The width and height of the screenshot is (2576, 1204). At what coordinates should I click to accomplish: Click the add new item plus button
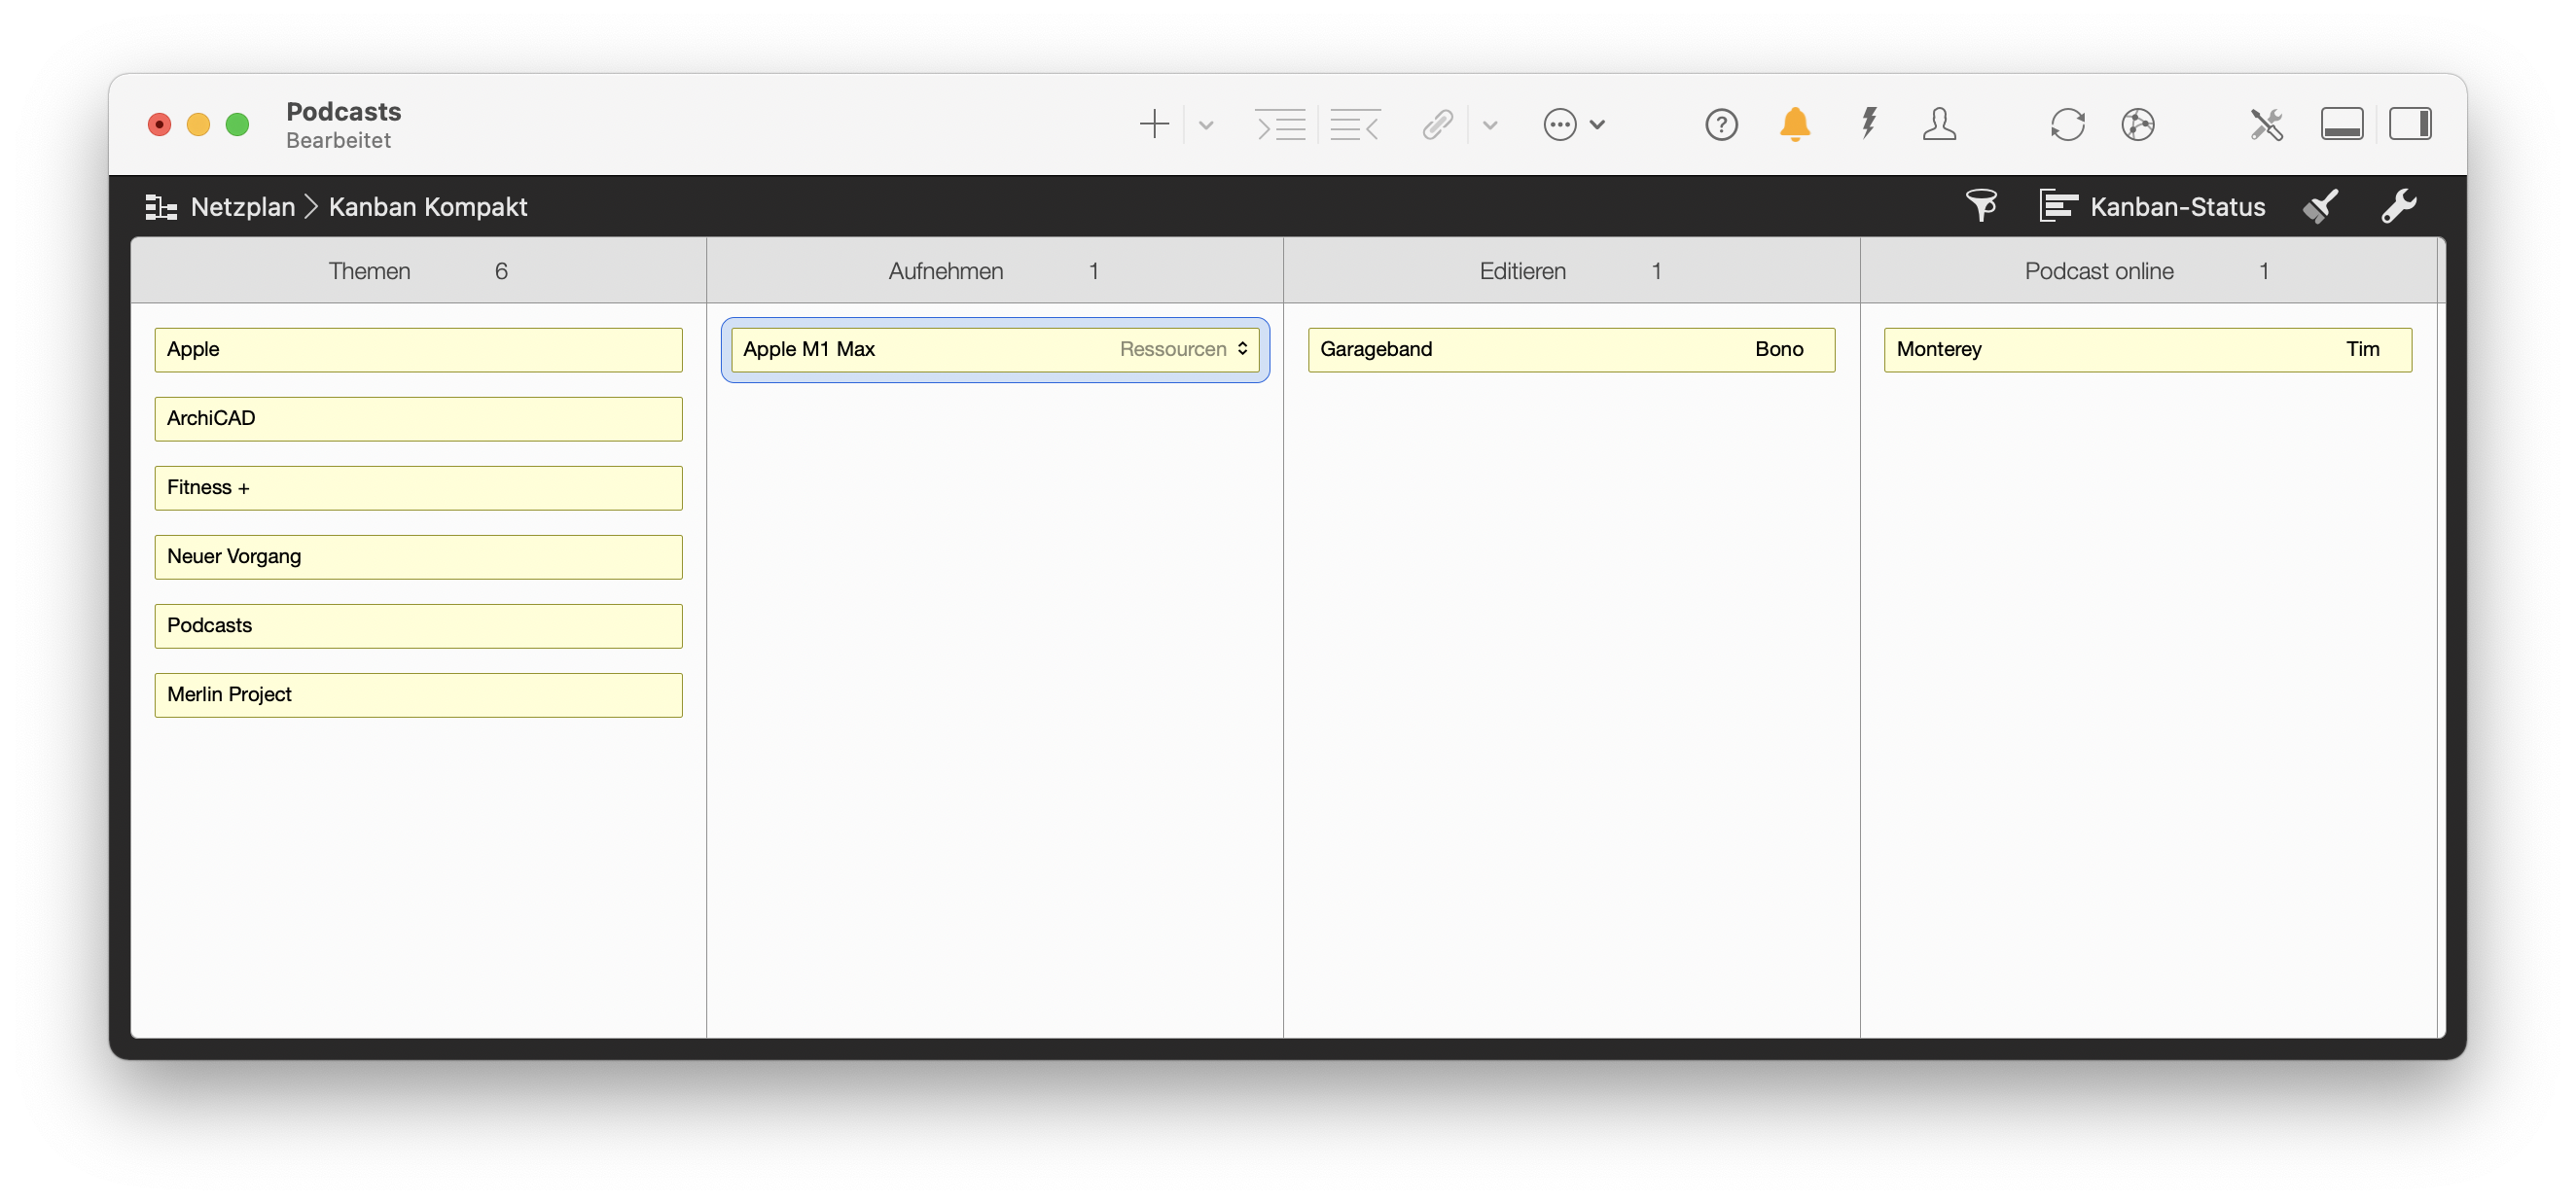(1153, 124)
